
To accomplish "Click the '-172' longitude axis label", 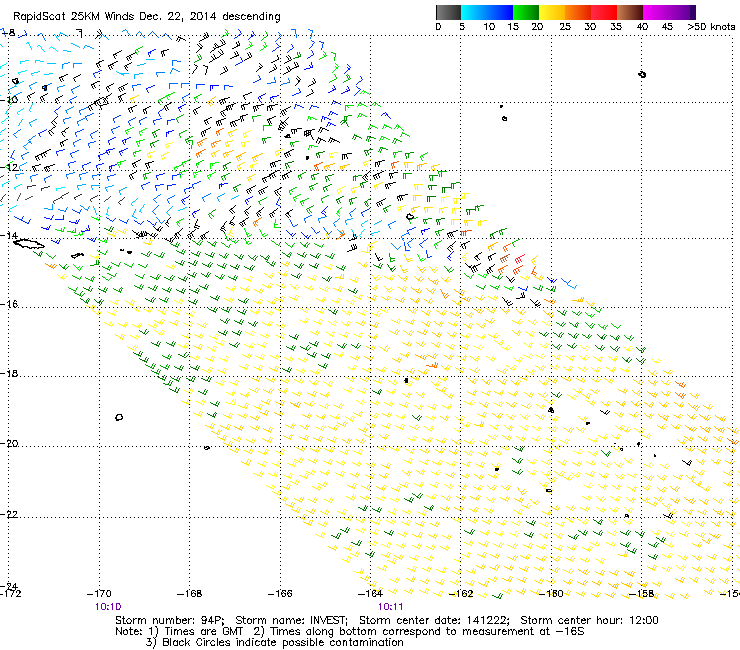I will pos(10,593).
